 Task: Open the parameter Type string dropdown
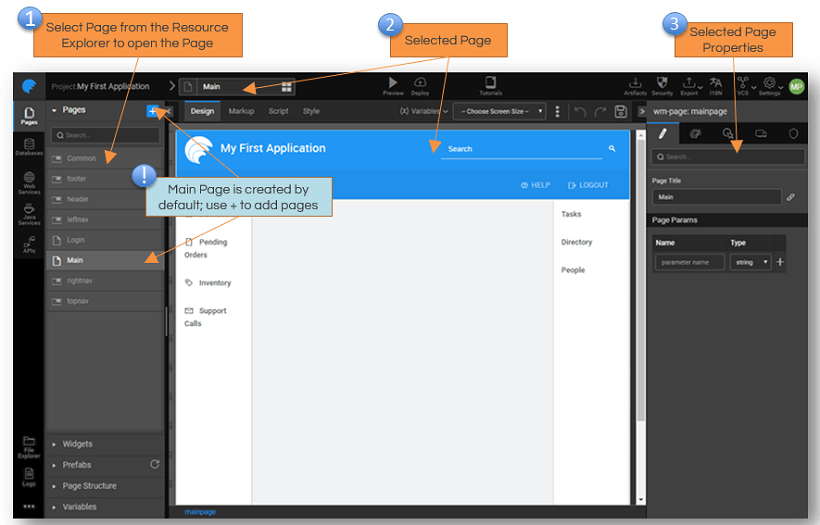[x=751, y=262]
